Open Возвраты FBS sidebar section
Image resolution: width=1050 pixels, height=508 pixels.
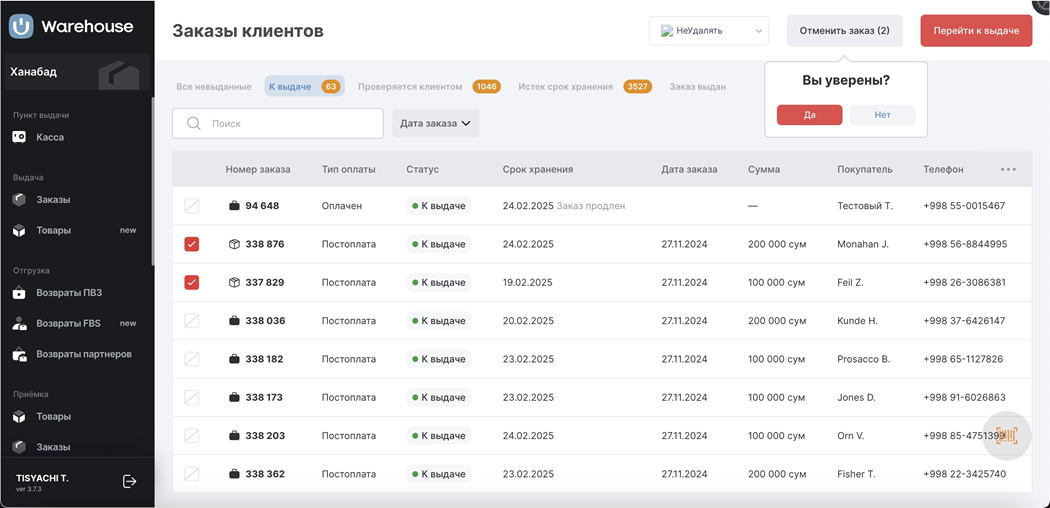pyautogui.click(x=68, y=324)
